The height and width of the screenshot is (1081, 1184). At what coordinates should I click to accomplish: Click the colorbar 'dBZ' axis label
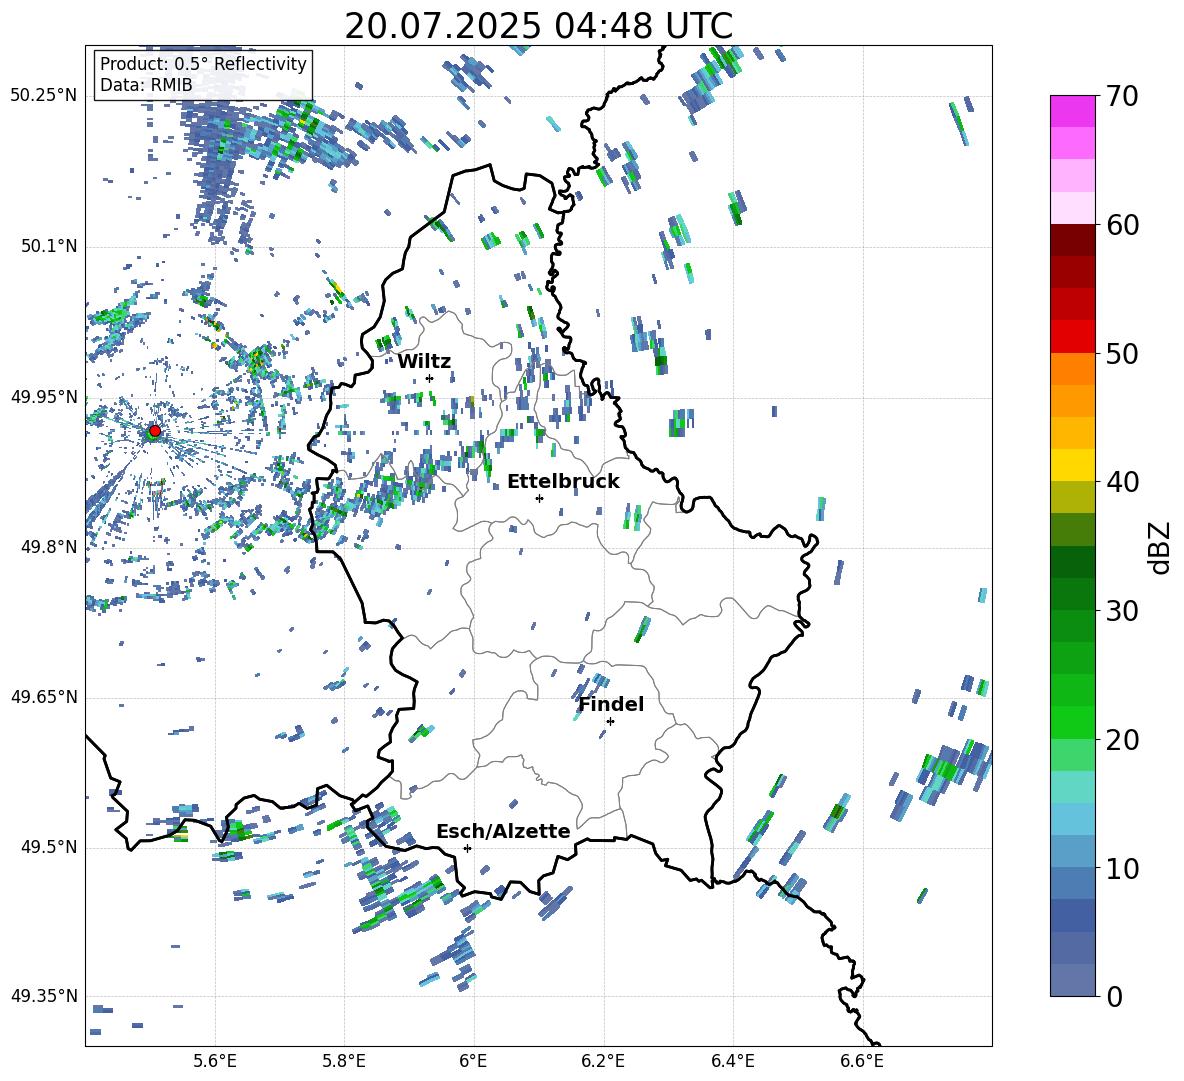1161,547
